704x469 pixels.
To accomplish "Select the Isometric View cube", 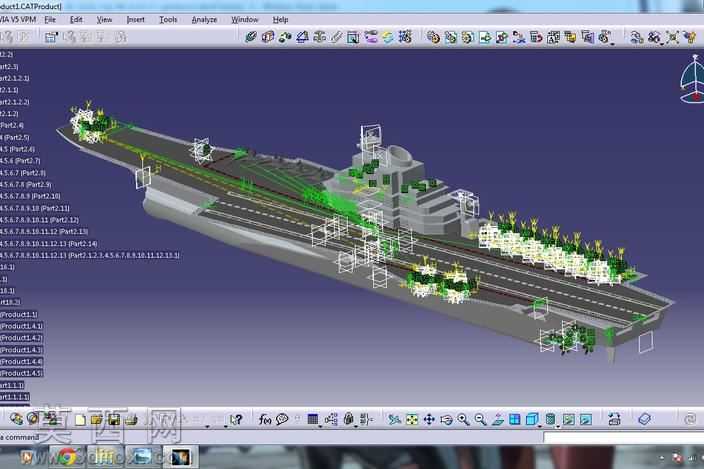I will tap(532, 420).
